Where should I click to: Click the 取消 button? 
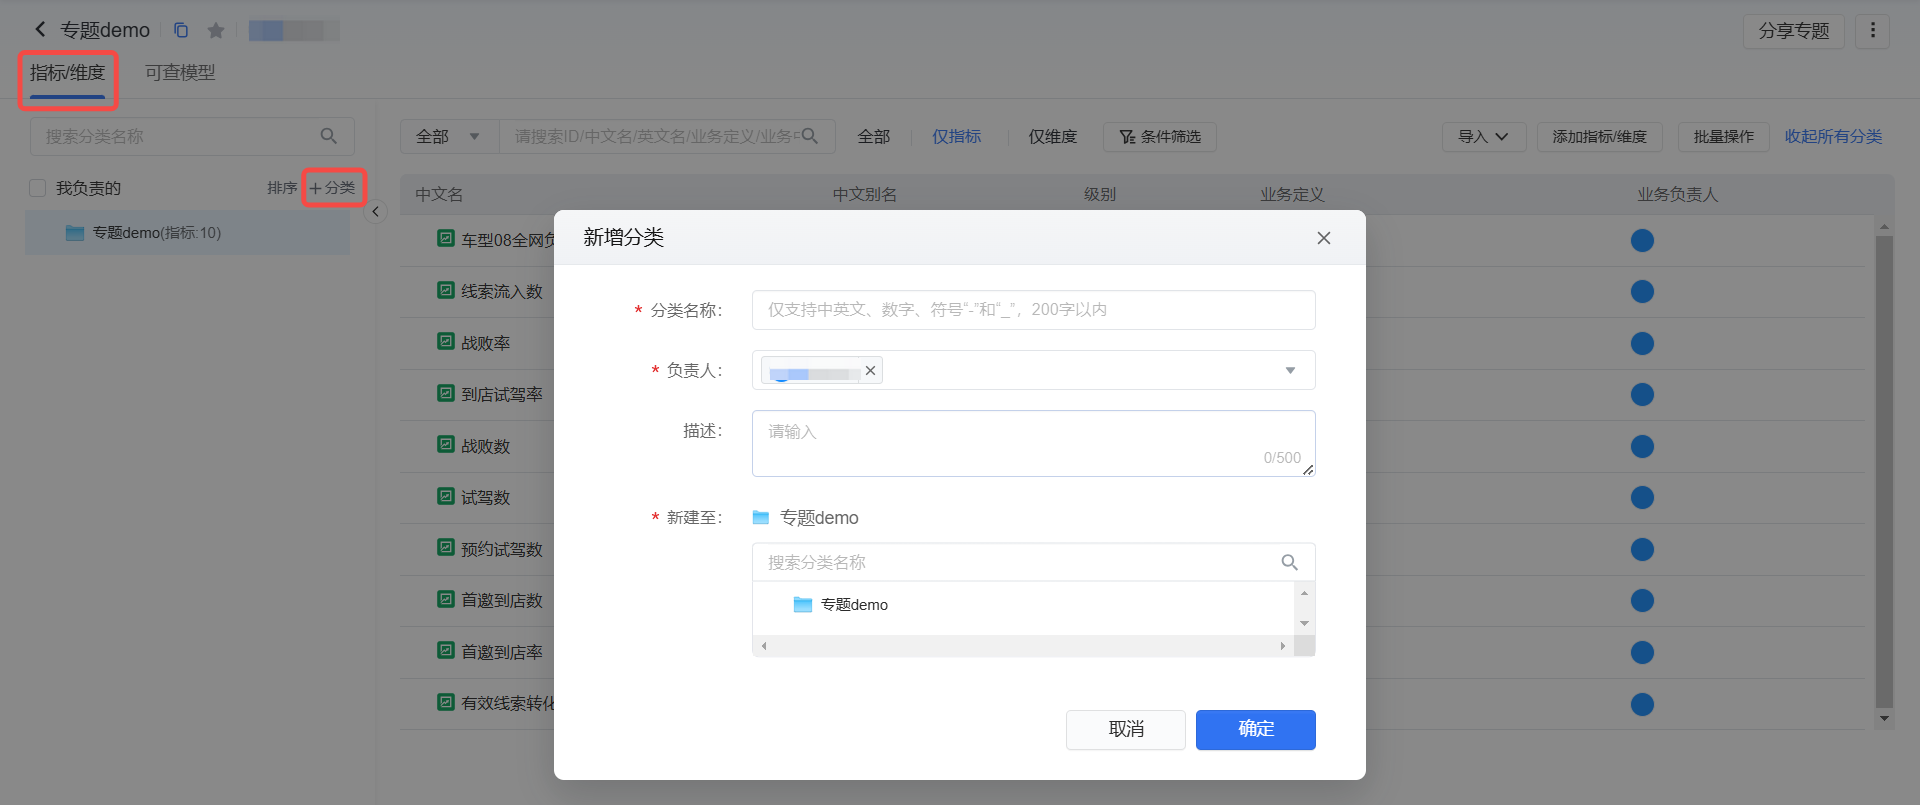point(1125,729)
